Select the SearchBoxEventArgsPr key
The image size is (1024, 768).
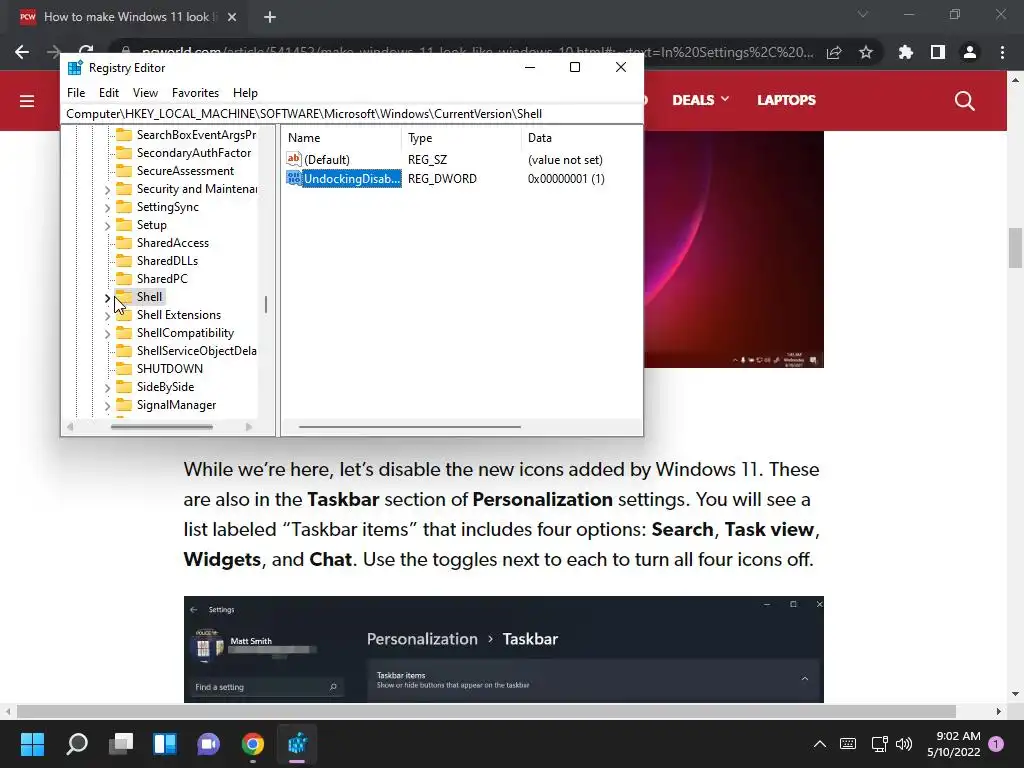(x=196, y=135)
